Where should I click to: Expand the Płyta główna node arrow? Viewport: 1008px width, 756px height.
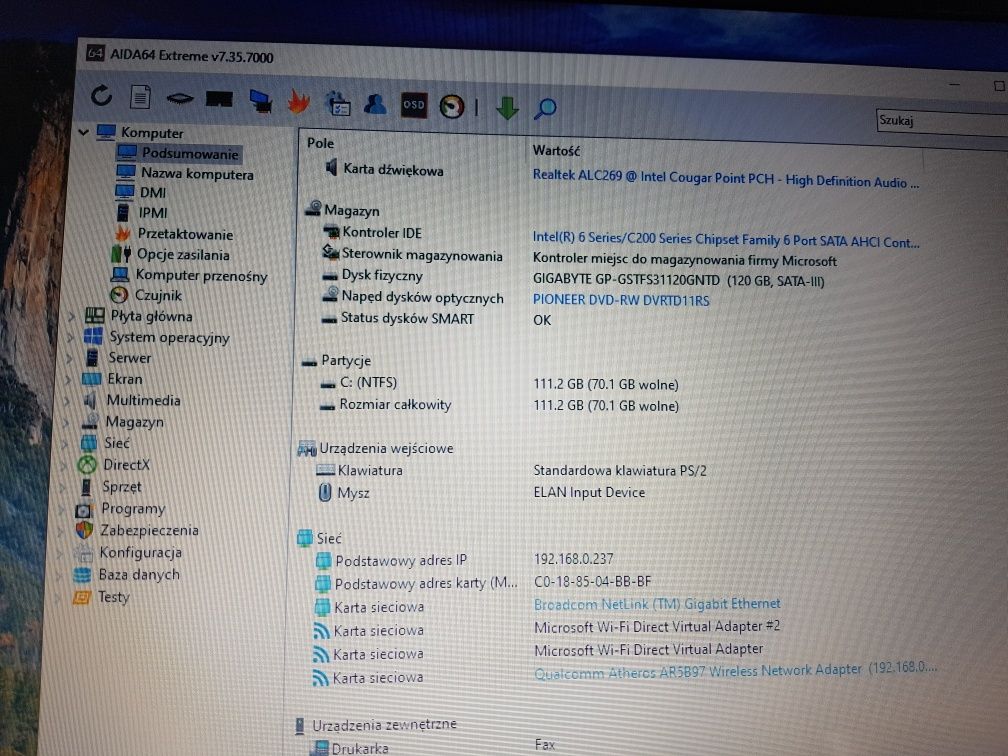71,316
